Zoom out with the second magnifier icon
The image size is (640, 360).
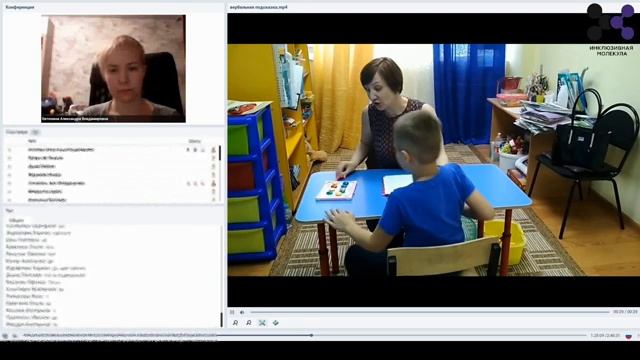[x=249, y=323]
